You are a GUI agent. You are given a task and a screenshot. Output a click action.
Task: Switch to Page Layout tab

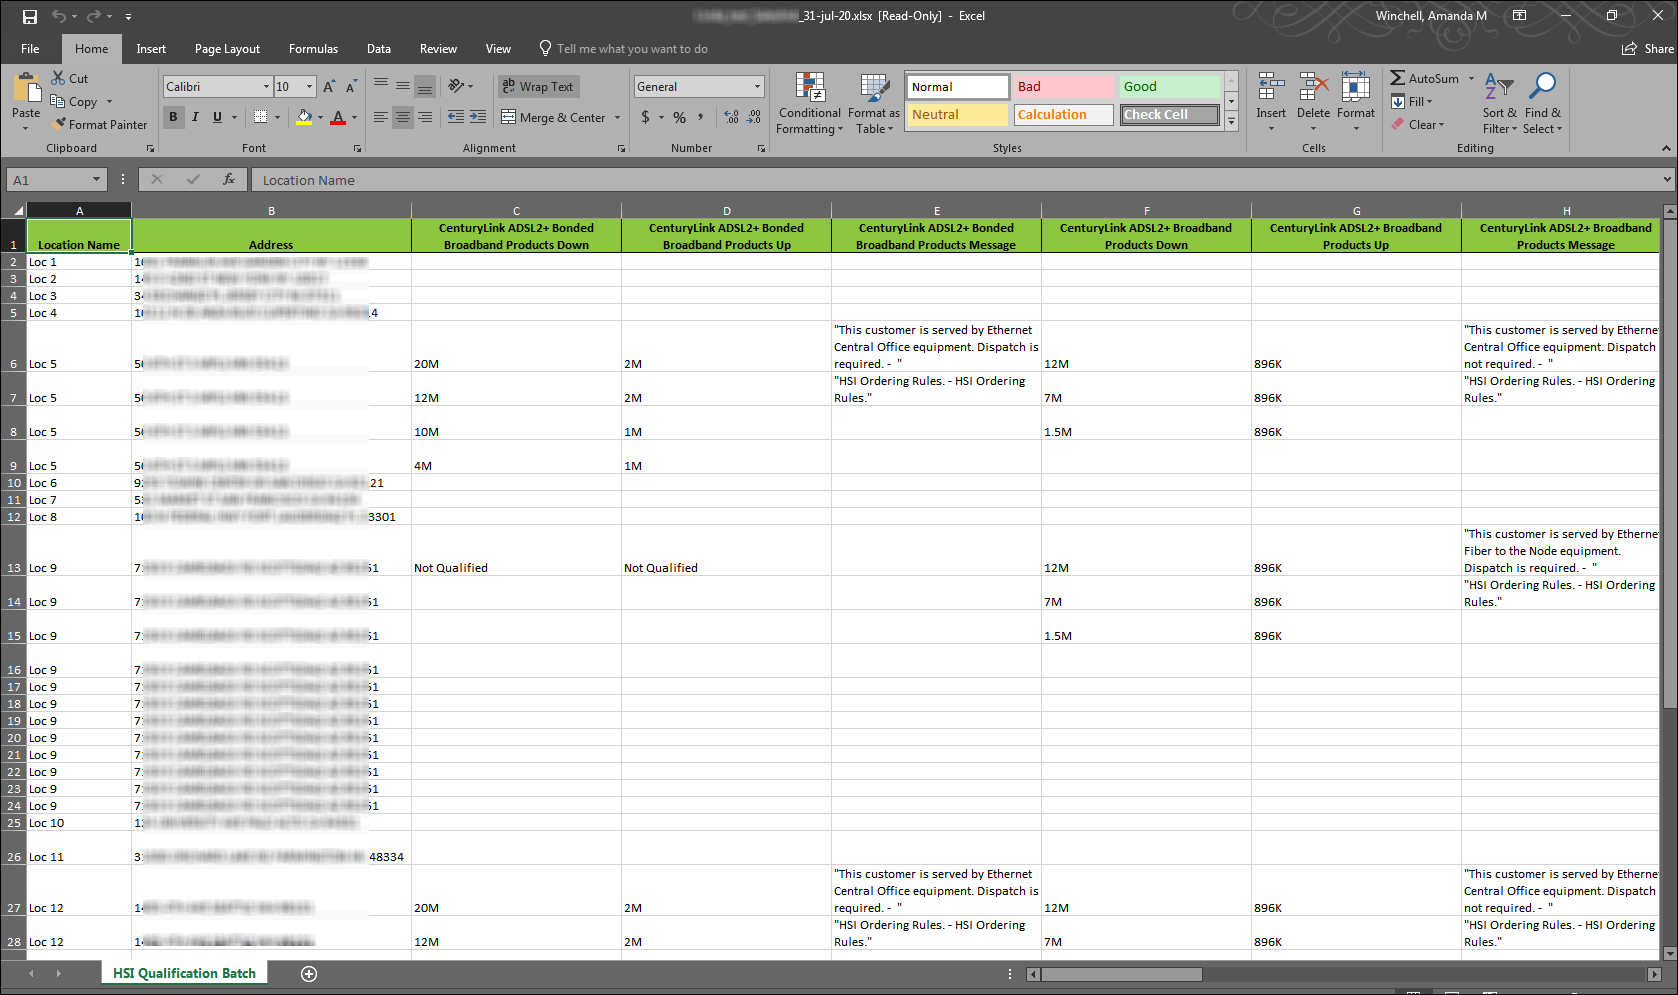(x=227, y=49)
